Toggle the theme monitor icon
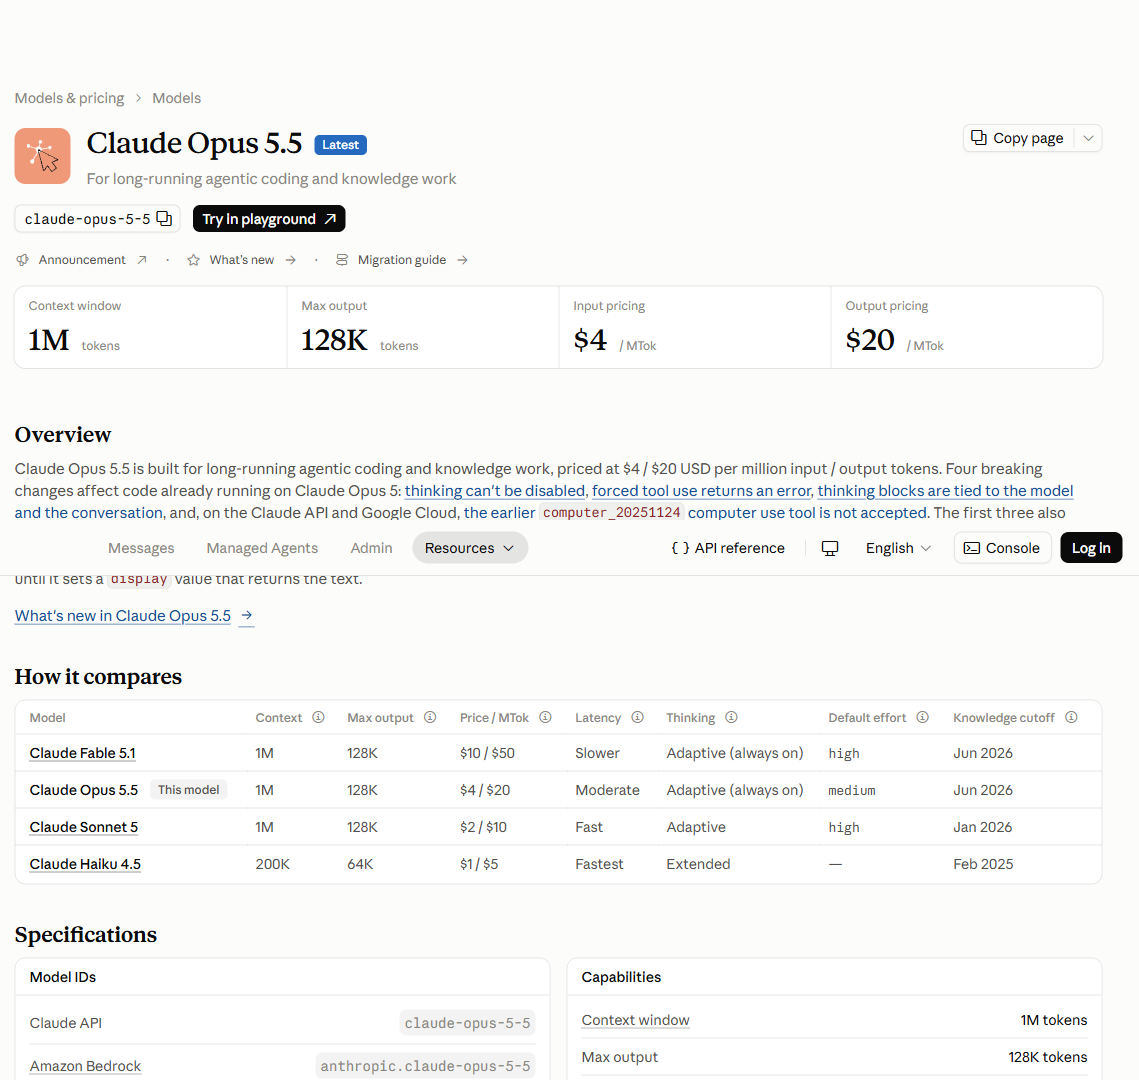Image resolution: width=1139 pixels, height=1080 pixels. 830,548
